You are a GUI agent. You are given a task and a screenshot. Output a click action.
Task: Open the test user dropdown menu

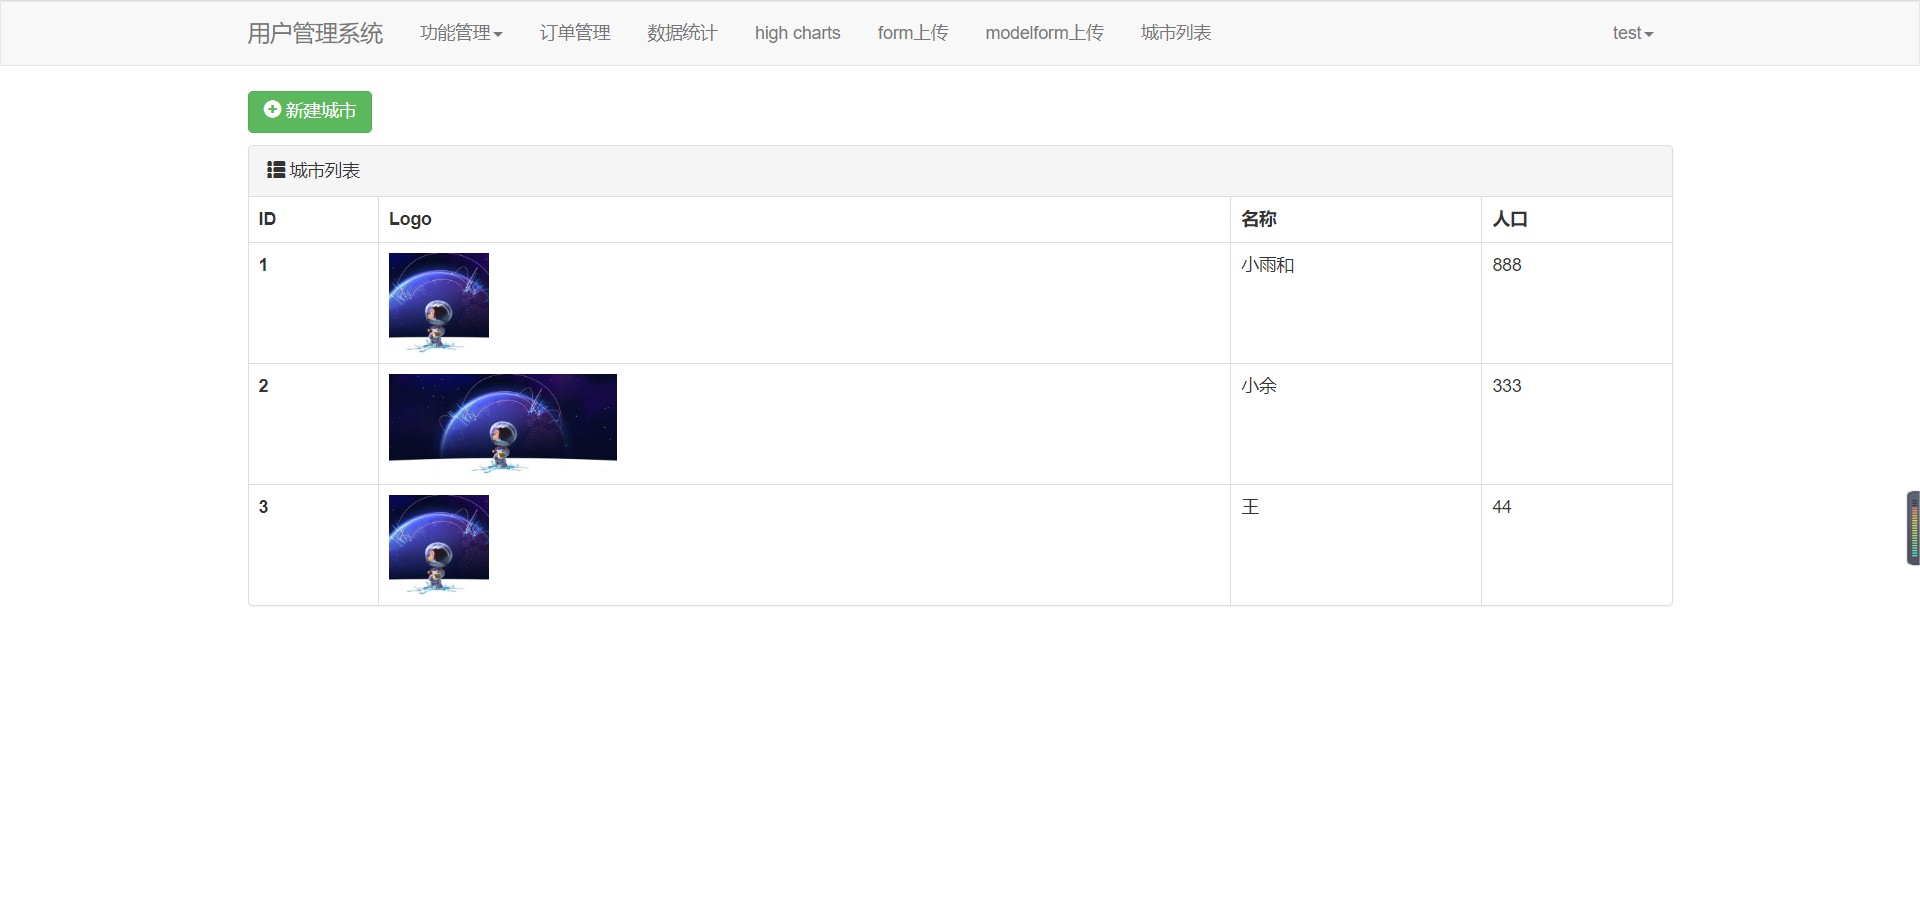1631,33
